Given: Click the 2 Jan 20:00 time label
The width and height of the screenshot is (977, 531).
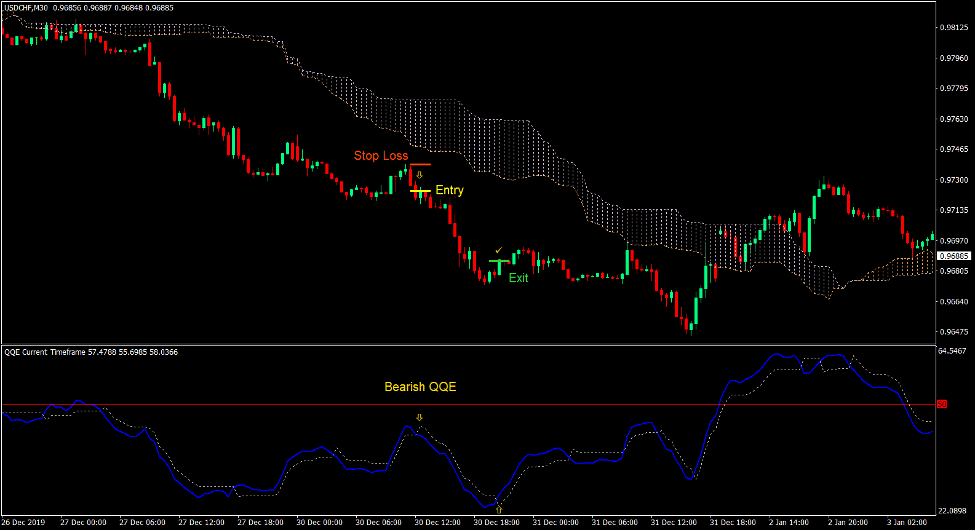Looking at the screenshot, I should [847, 522].
